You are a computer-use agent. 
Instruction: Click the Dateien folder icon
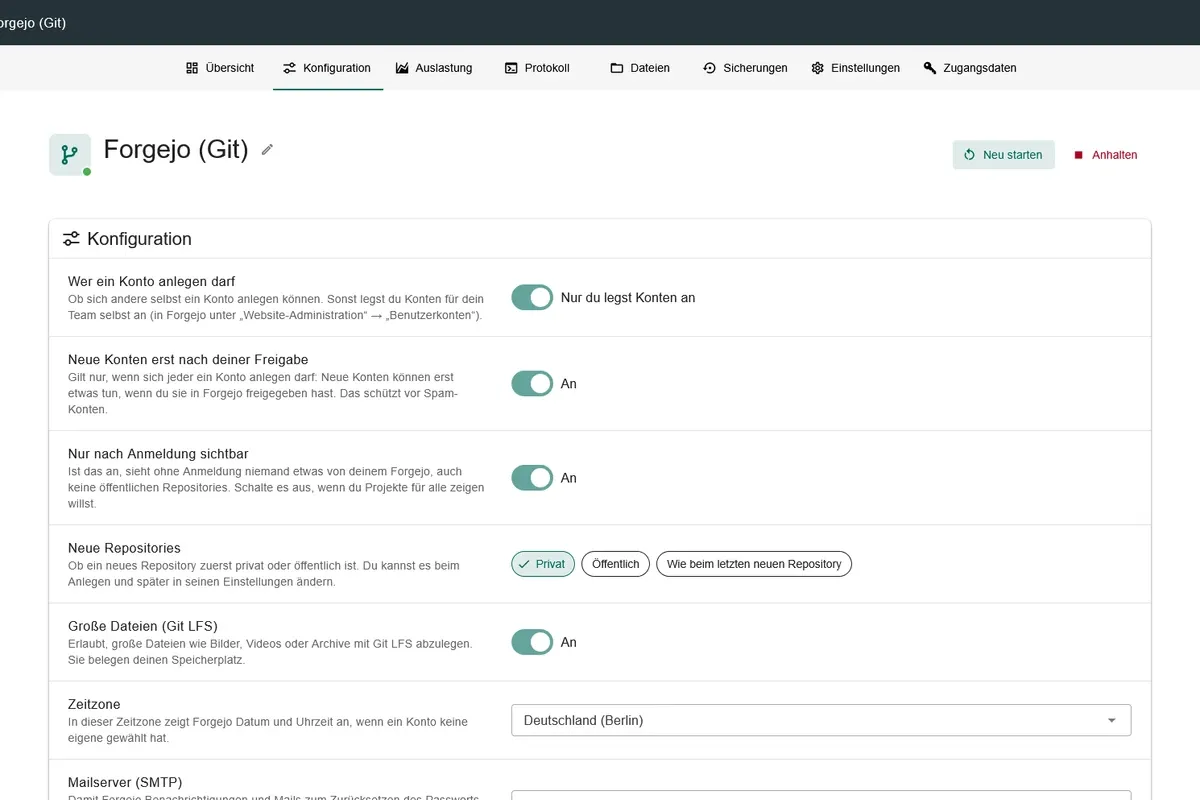click(617, 68)
